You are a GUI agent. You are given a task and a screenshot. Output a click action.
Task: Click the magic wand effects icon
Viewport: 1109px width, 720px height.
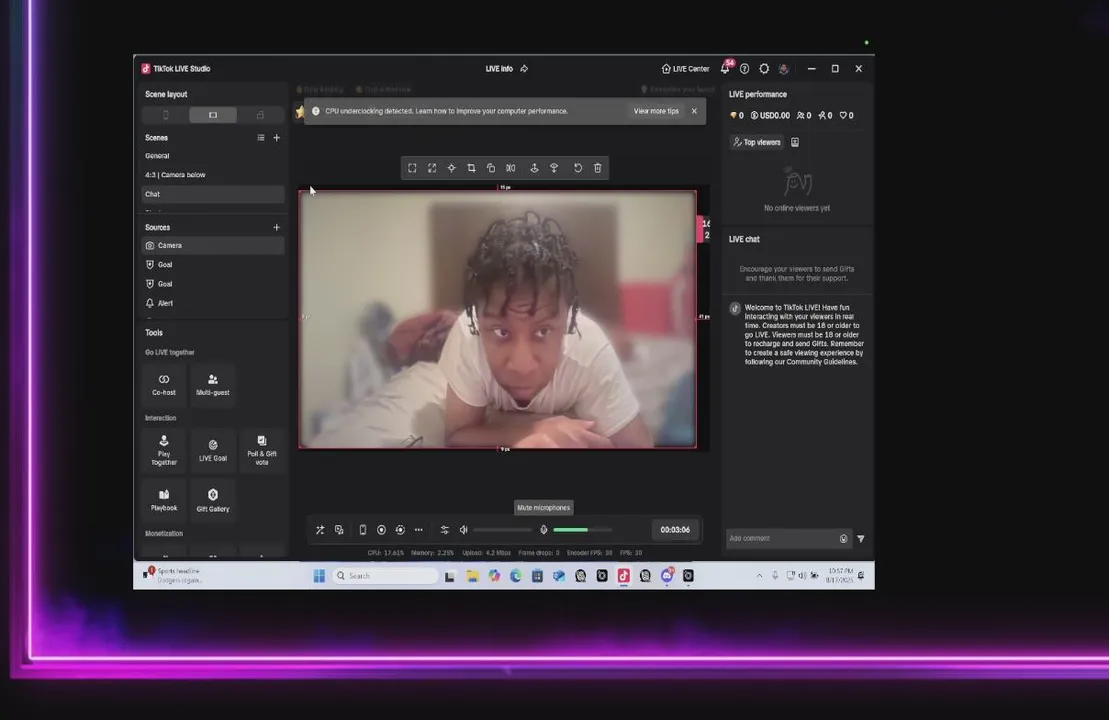coord(320,530)
